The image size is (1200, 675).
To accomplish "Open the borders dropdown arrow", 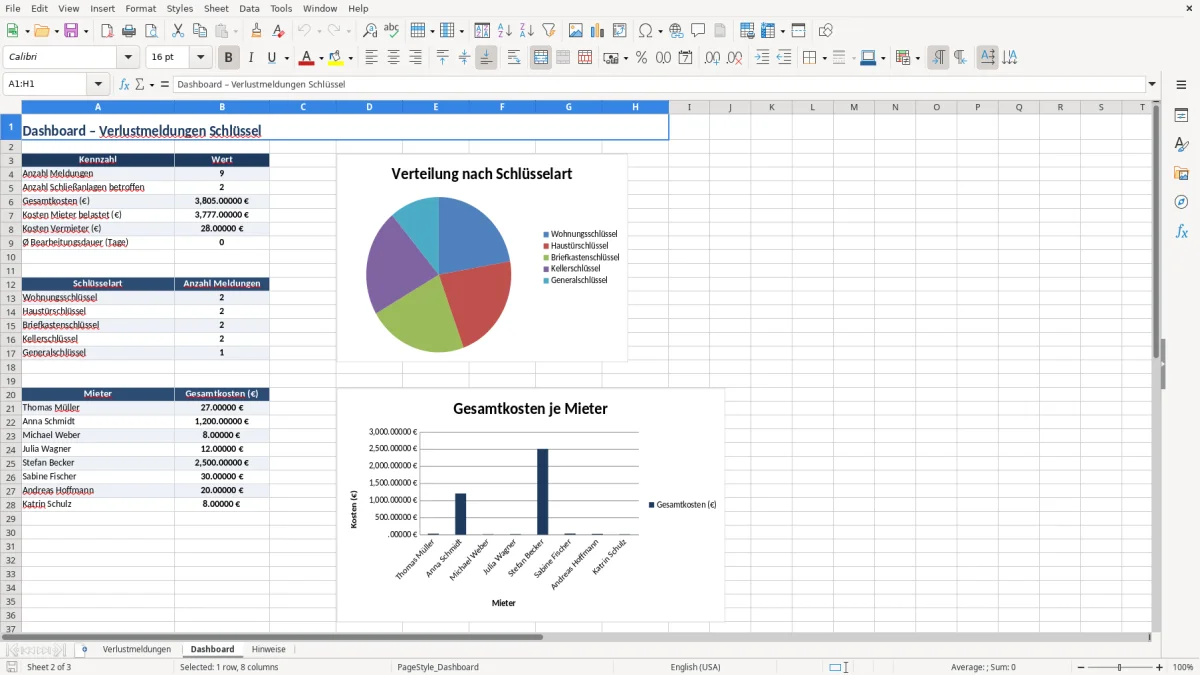I will click(823, 58).
